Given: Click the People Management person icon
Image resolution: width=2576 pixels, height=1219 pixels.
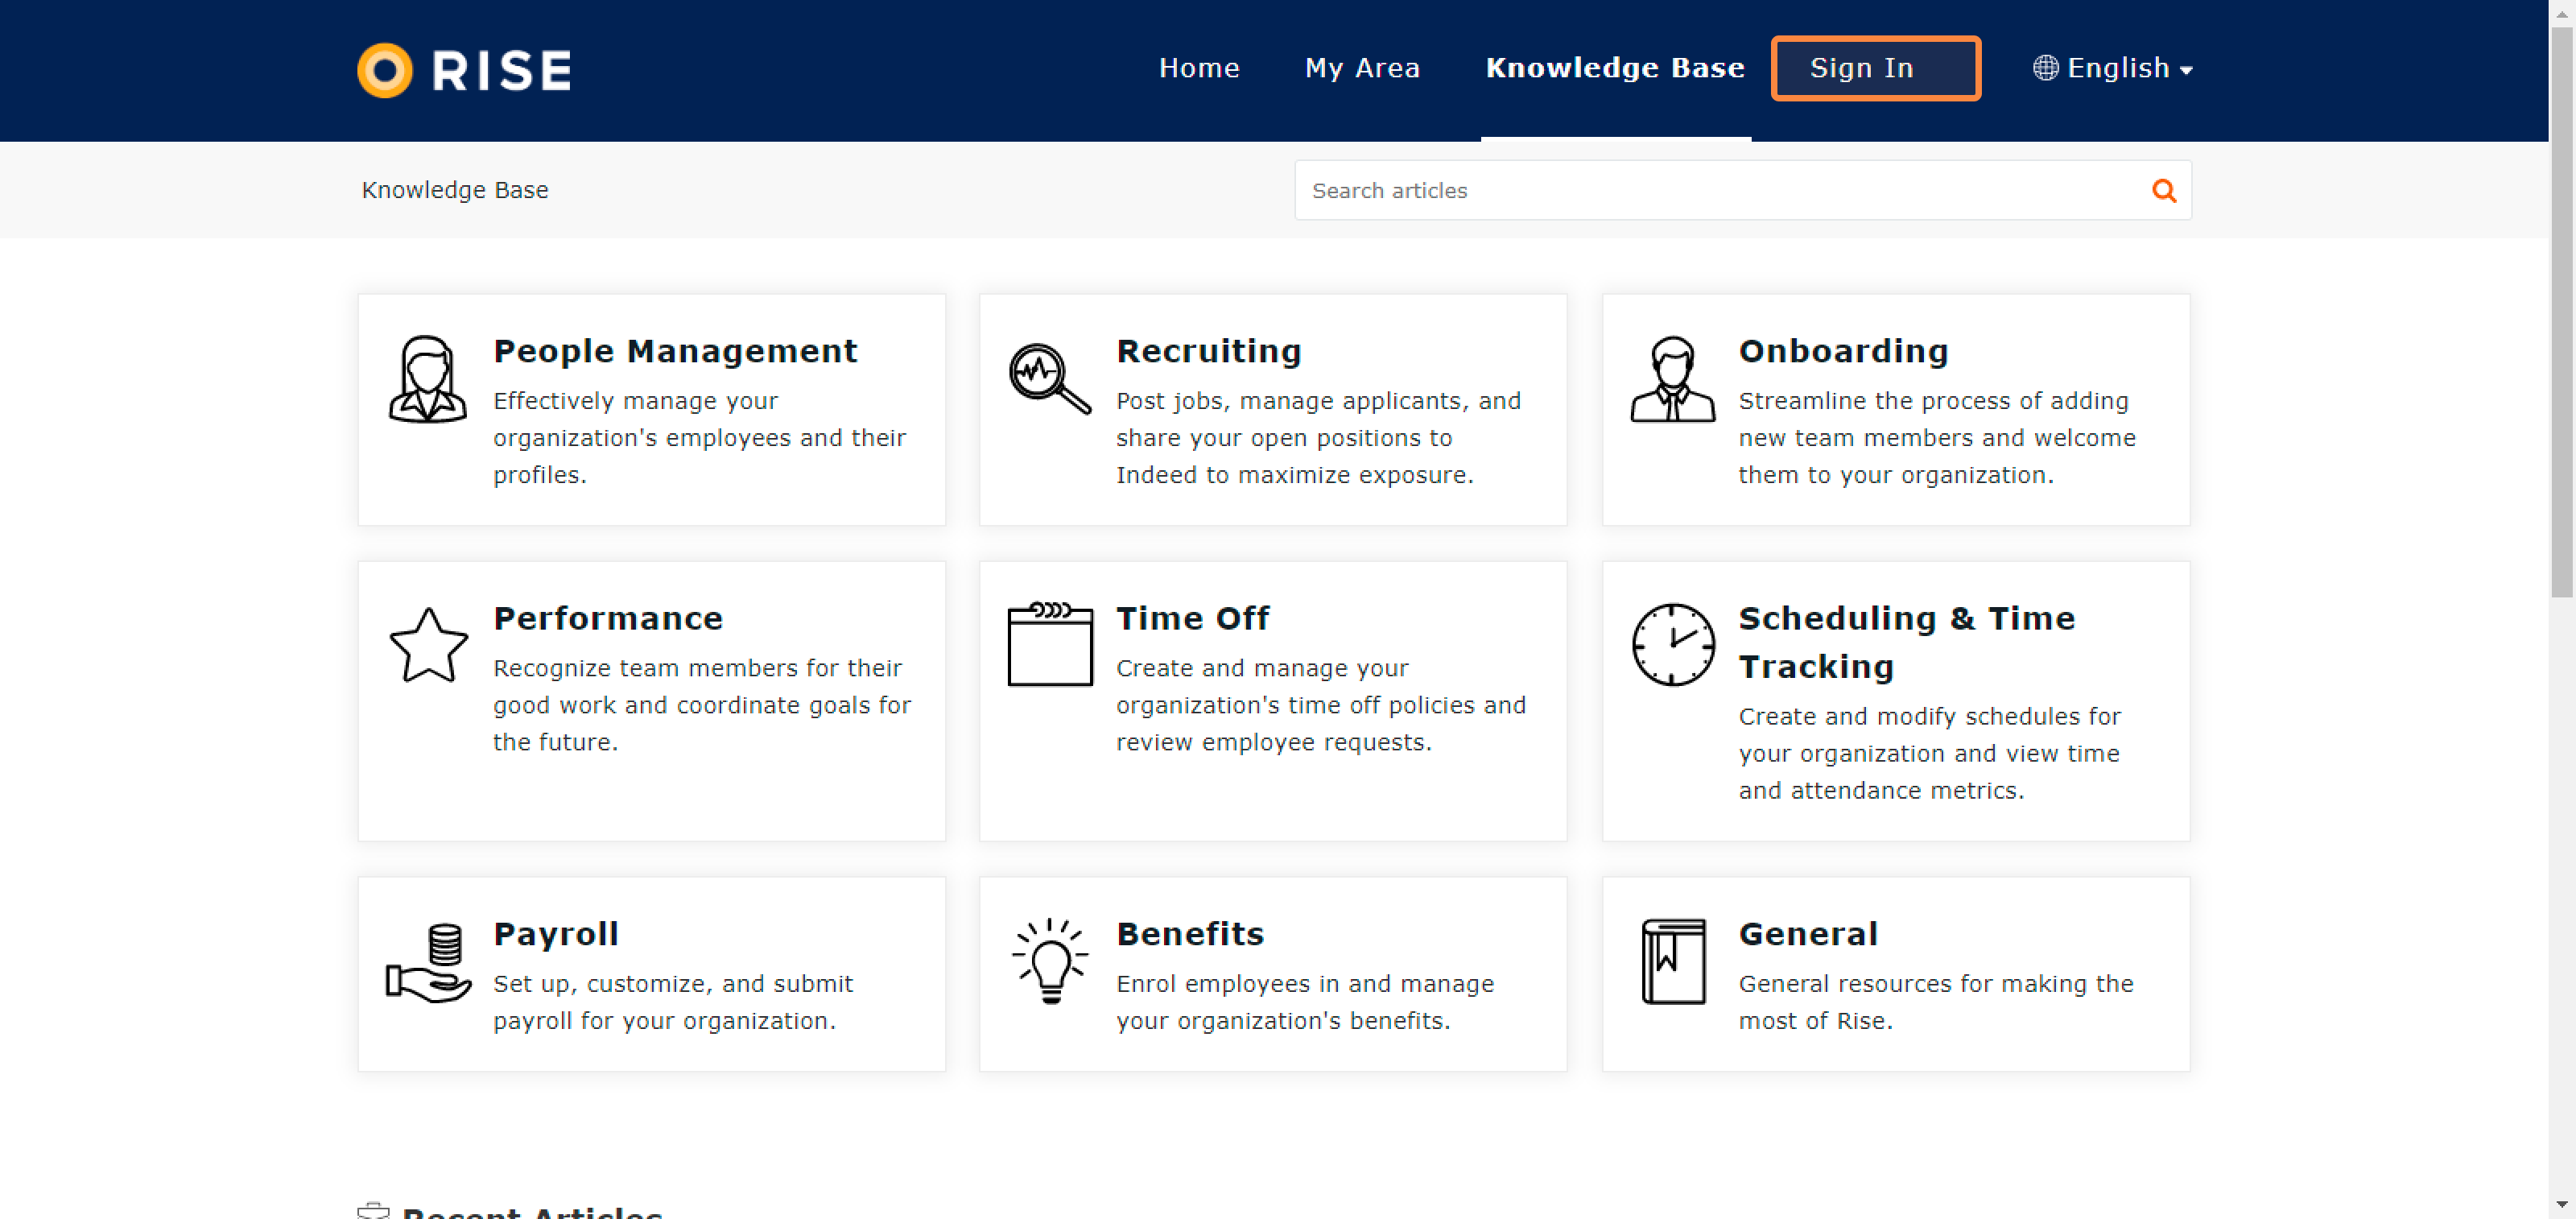Looking at the screenshot, I should click(427, 379).
